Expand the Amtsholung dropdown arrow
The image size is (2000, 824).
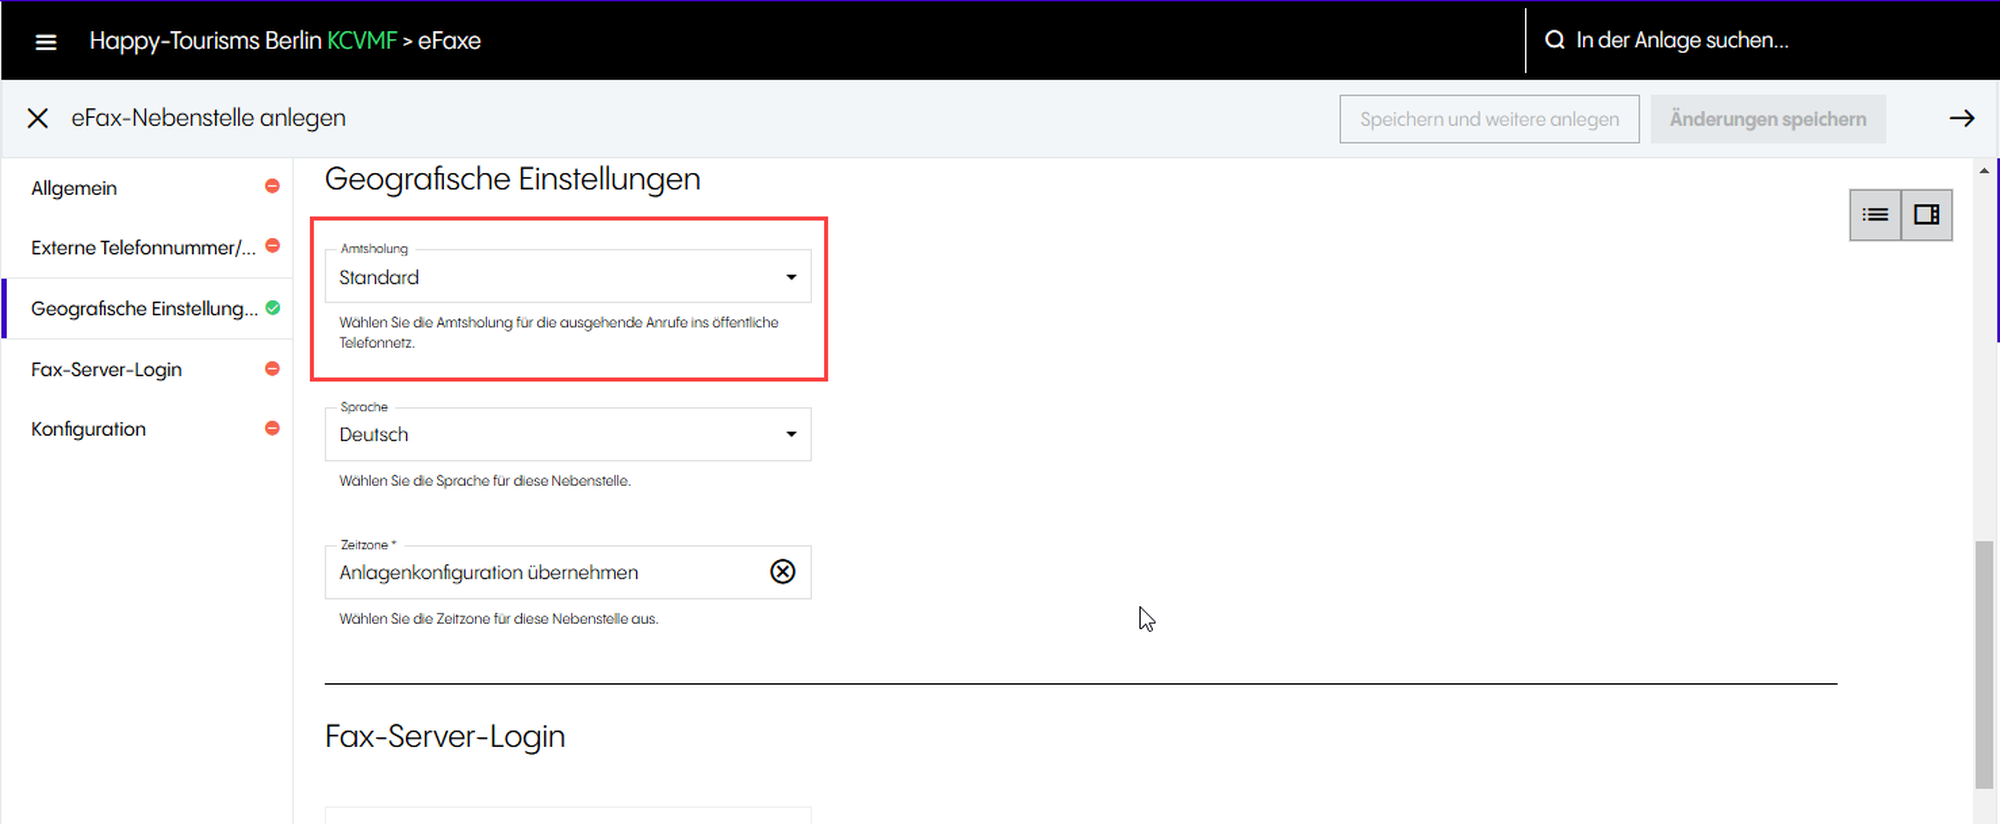pos(791,277)
